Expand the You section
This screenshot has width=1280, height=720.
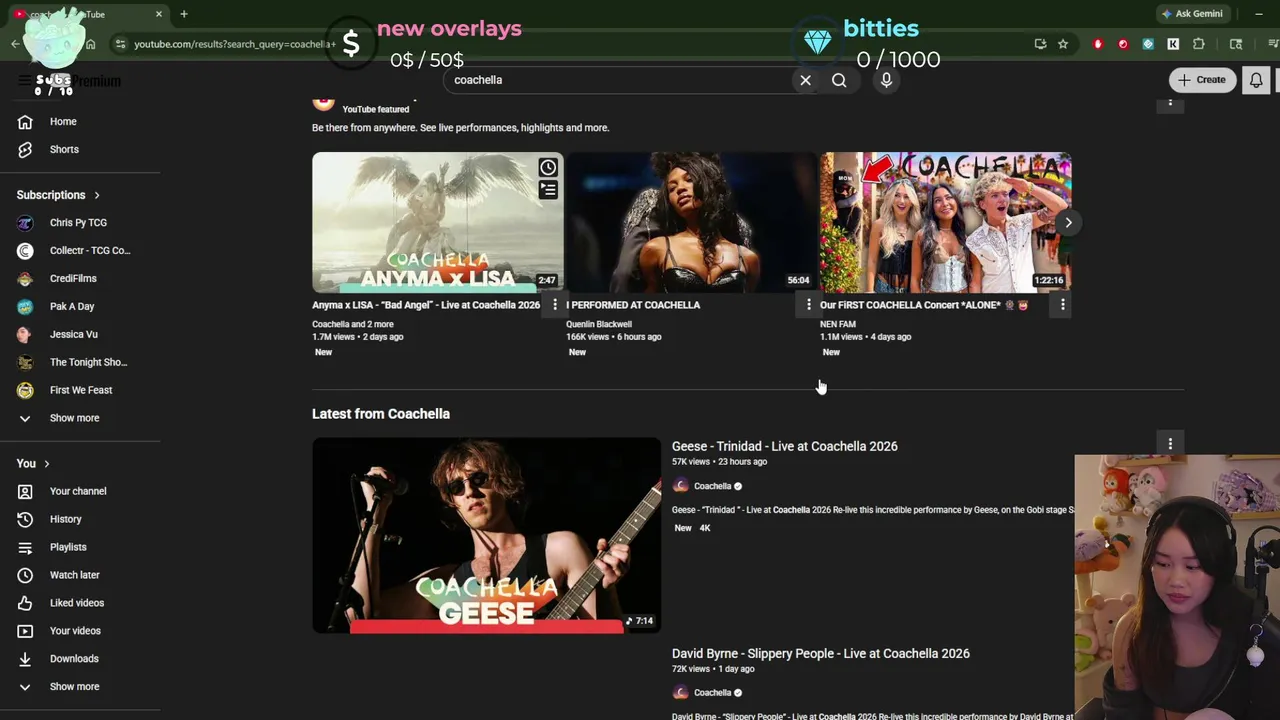tap(33, 463)
